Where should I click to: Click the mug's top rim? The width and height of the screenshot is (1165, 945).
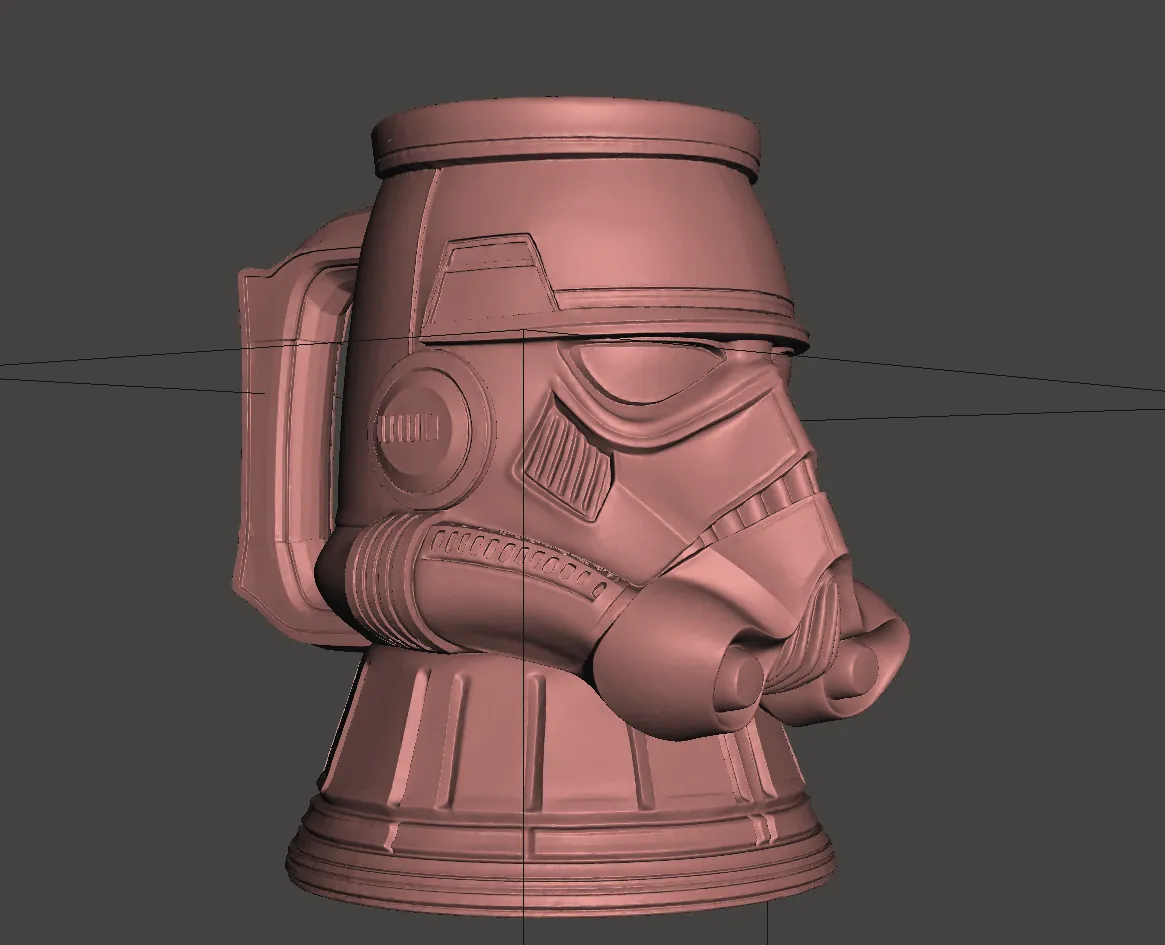[x=566, y=141]
